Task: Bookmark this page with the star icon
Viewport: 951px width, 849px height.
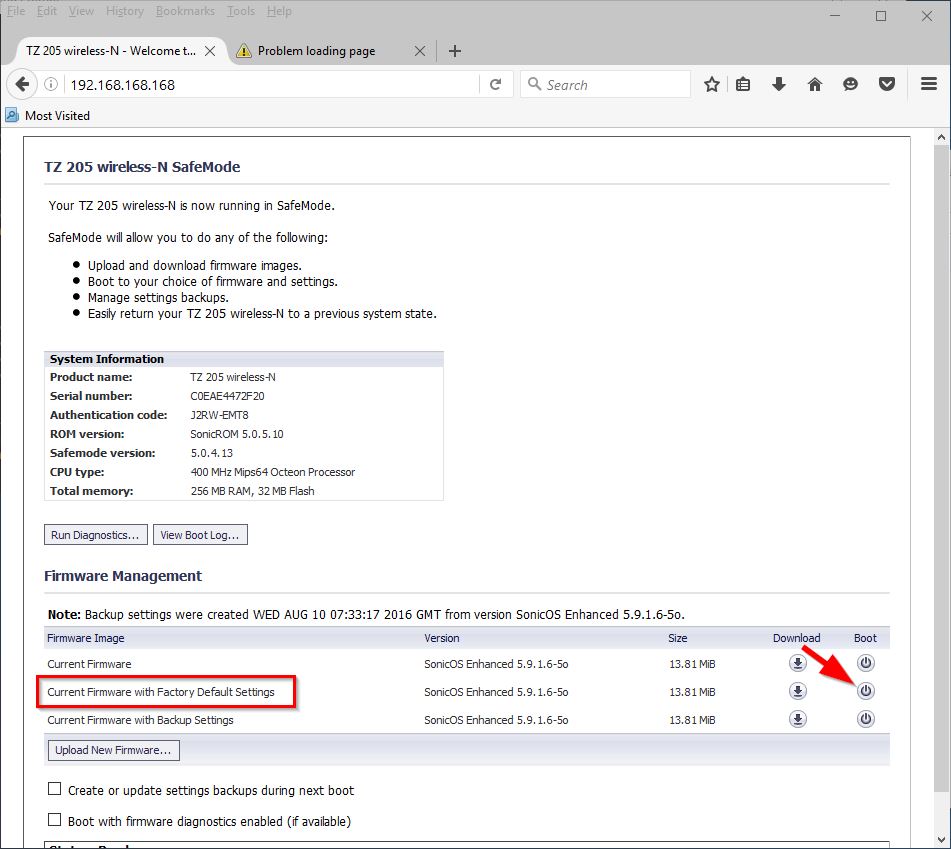Action: 711,84
